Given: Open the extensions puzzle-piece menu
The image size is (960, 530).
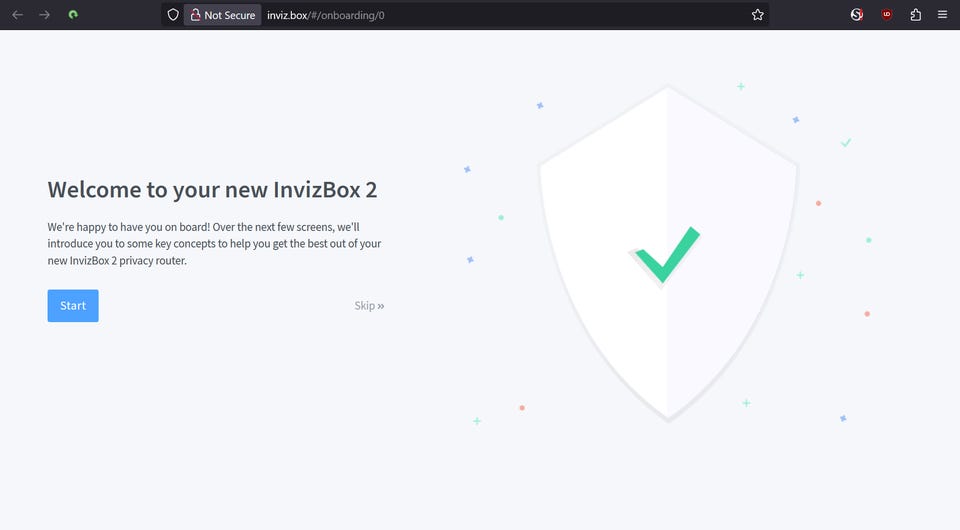Looking at the screenshot, I should coord(915,15).
